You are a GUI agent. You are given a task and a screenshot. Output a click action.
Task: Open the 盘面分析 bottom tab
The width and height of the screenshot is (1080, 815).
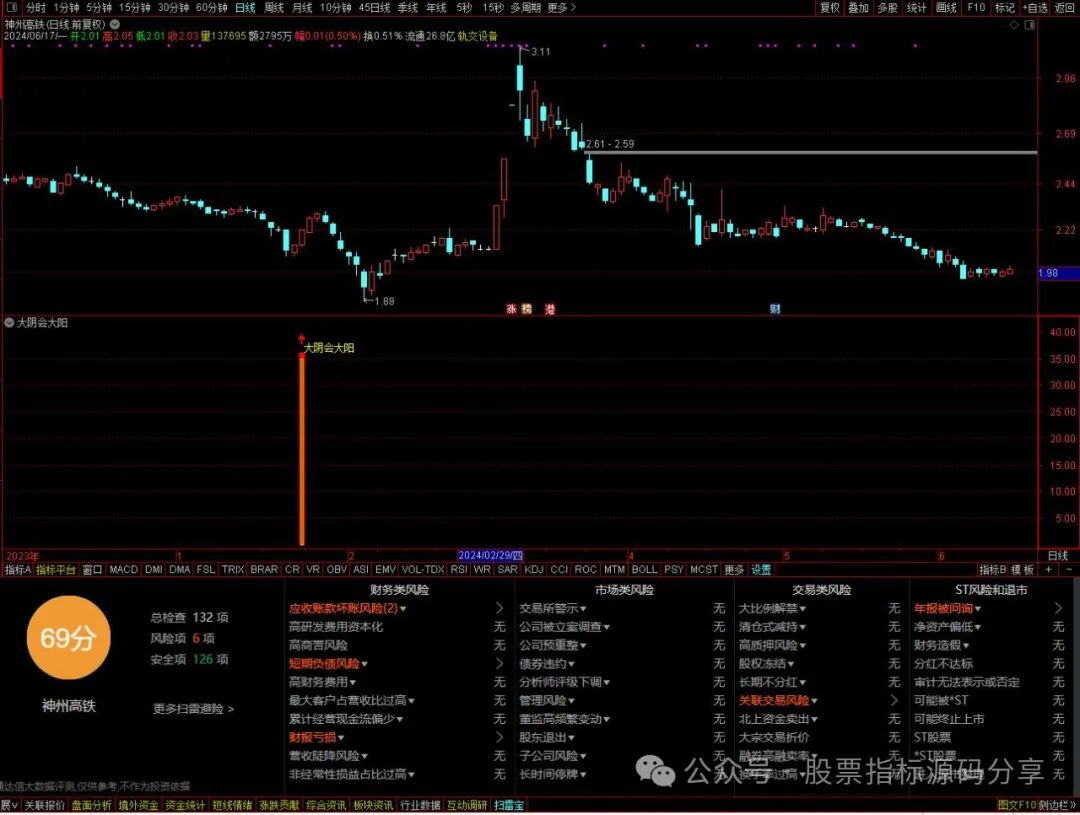[x=92, y=805]
